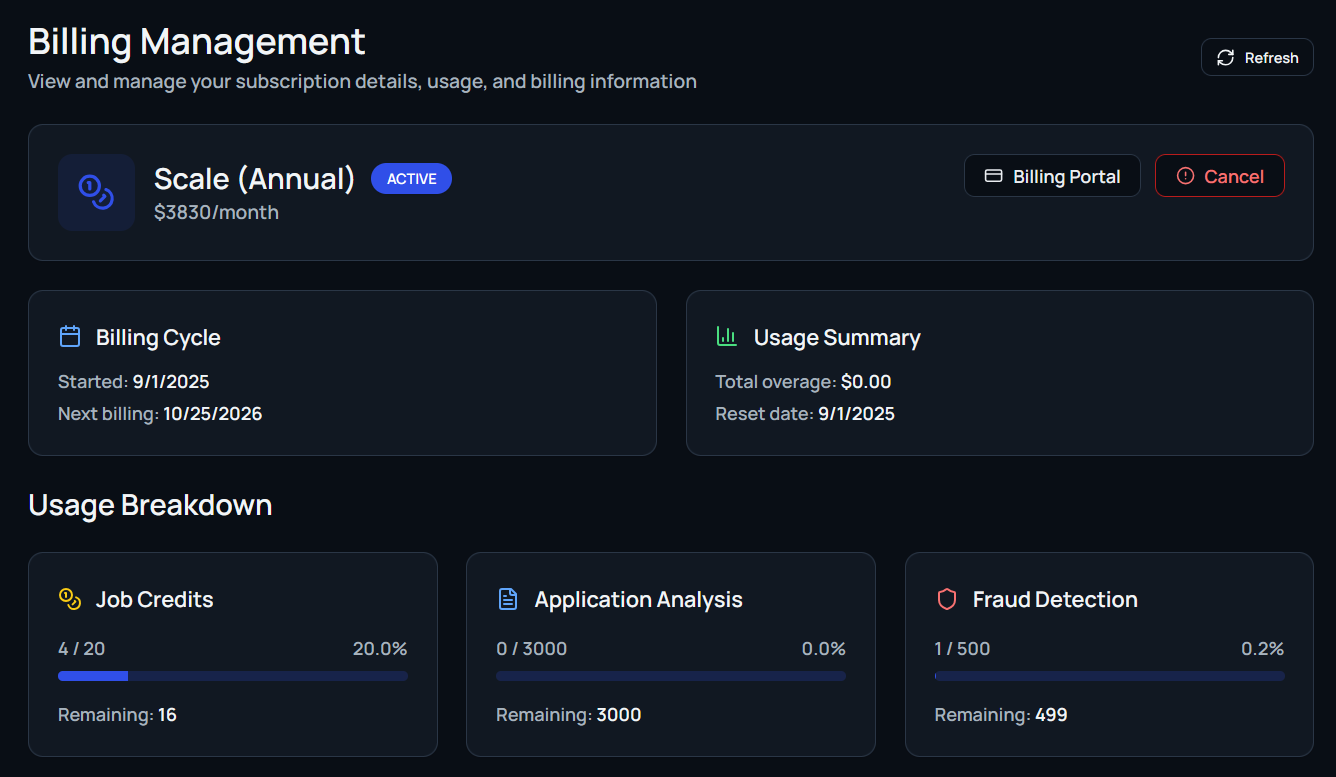Click the alert circle icon in Cancel
This screenshot has height=777, width=1336.
pyautogui.click(x=1185, y=176)
